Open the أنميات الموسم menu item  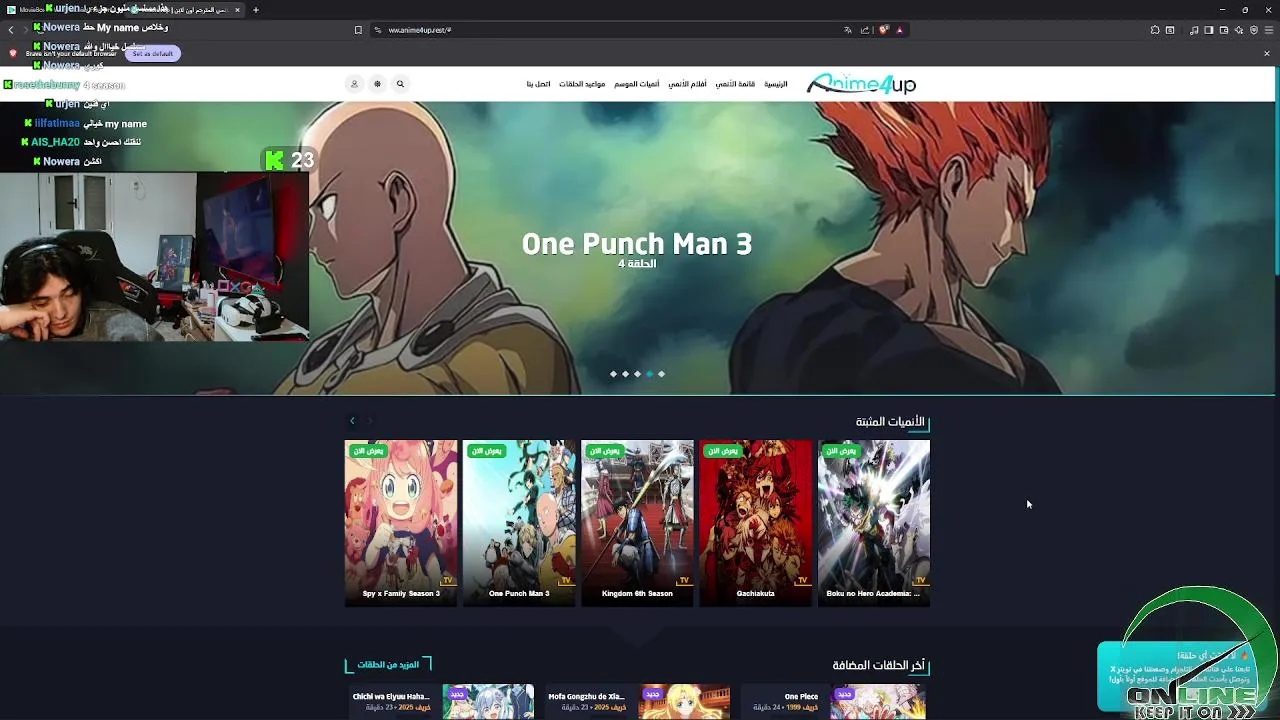(636, 84)
